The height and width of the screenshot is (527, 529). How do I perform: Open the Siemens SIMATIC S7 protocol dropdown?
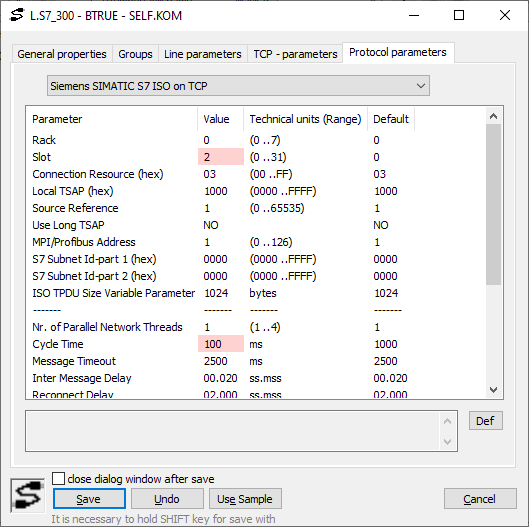[x=238, y=86]
